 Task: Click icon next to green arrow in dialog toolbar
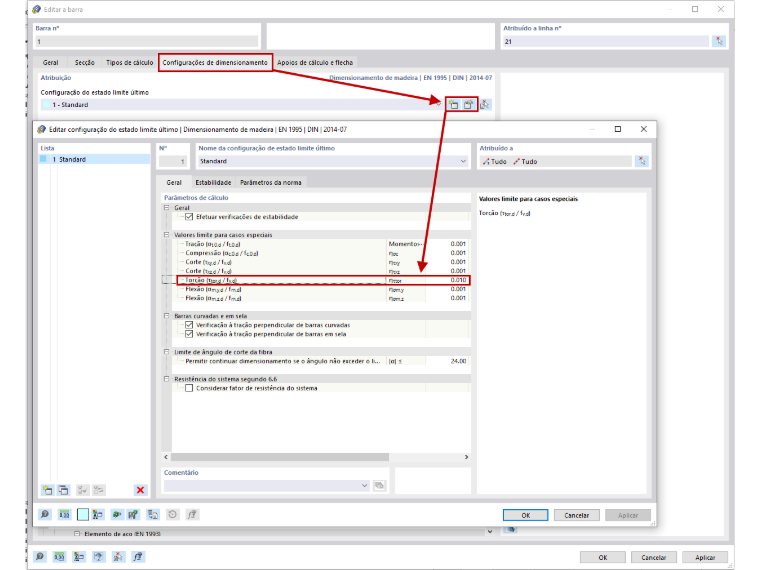tap(133, 514)
